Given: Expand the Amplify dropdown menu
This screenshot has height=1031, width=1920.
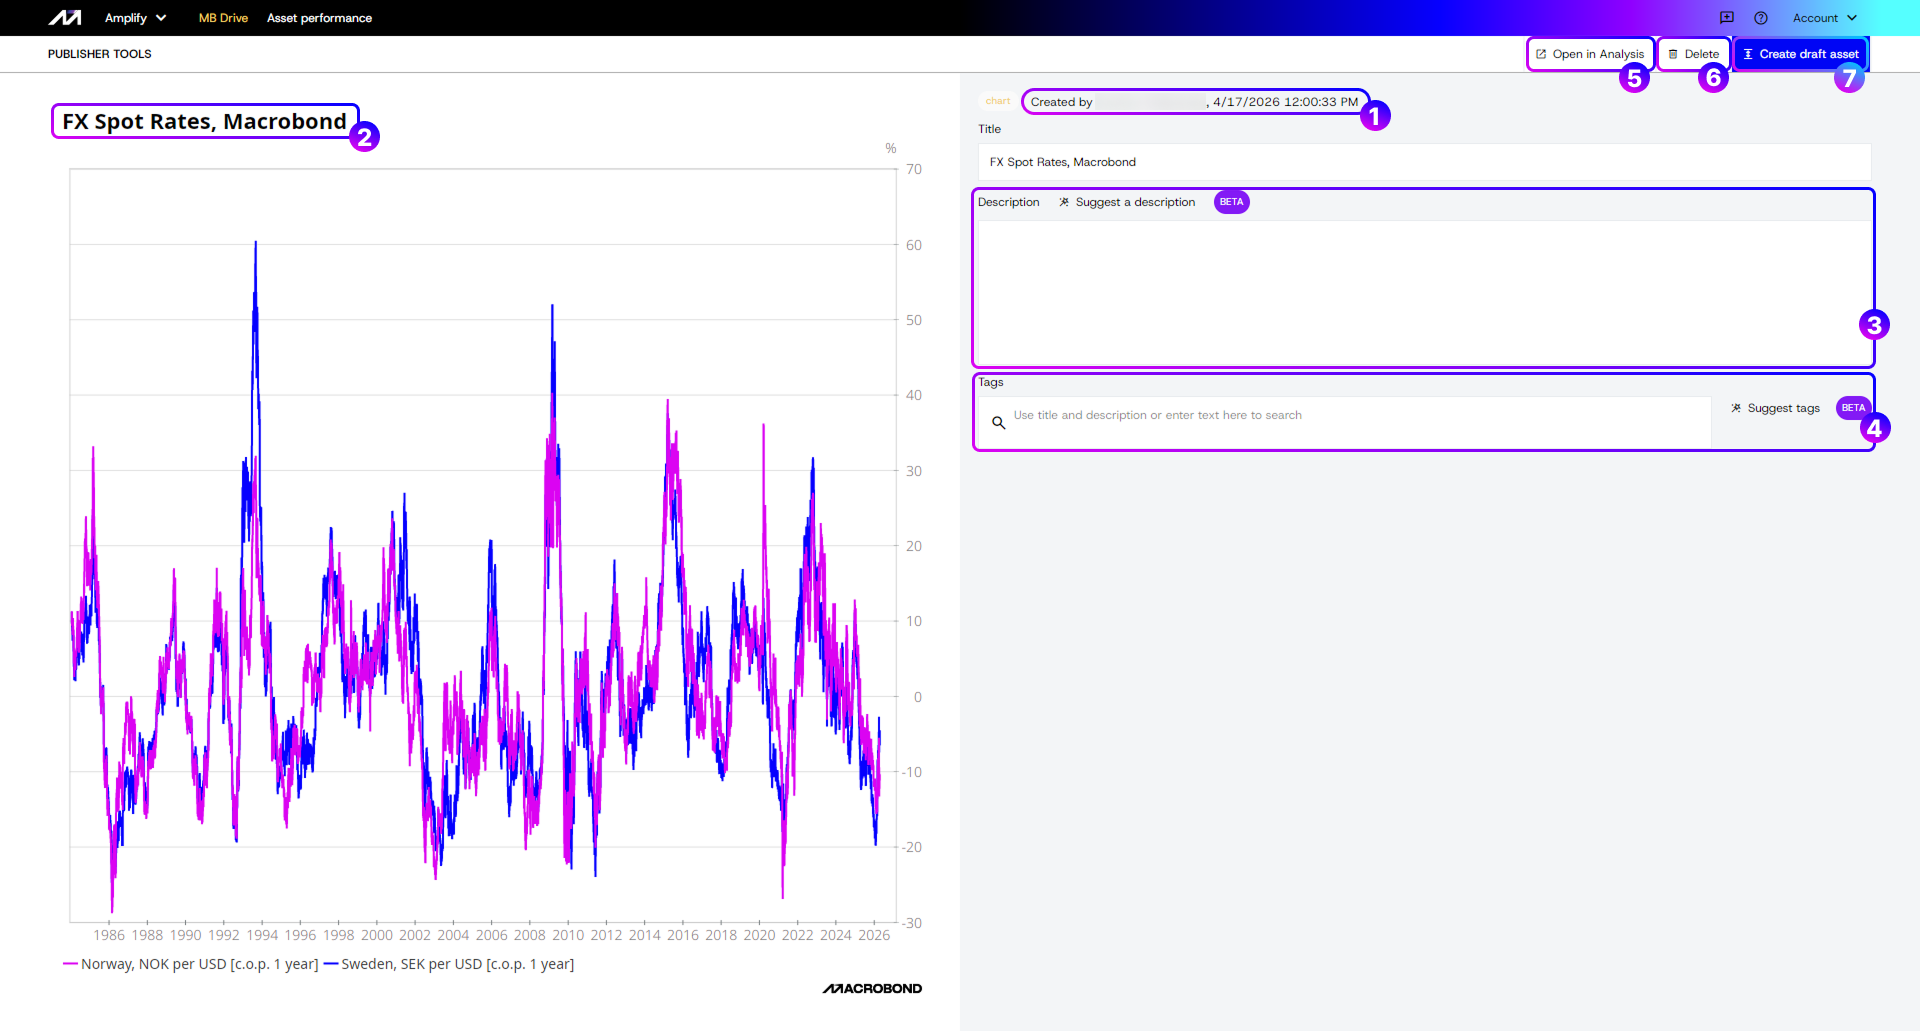Looking at the screenshot, I should click(x=135, y=18).
